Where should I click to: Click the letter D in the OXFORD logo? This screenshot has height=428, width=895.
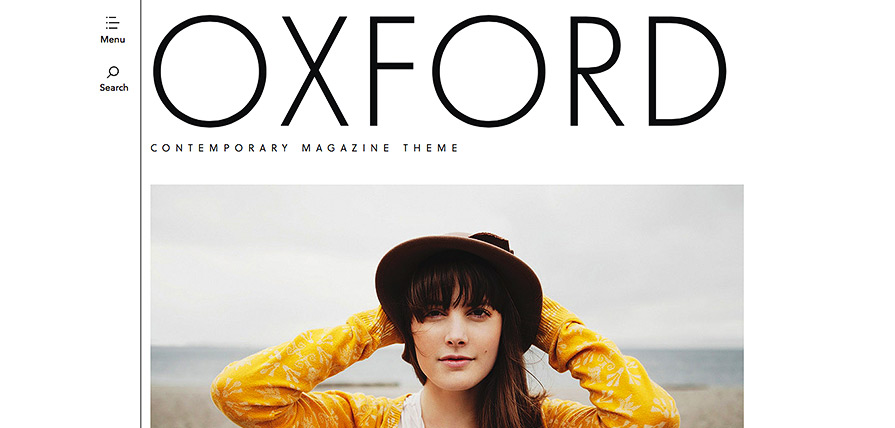(x=687, y=71)
